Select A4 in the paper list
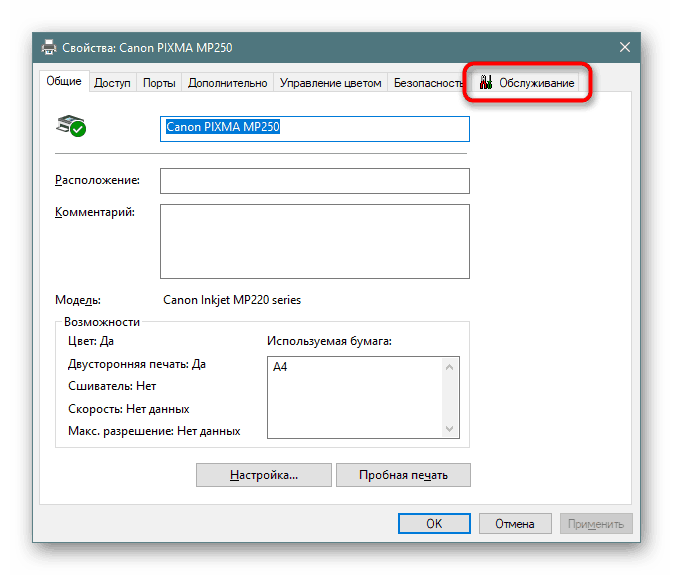The image size is (673, 575). 280,368
